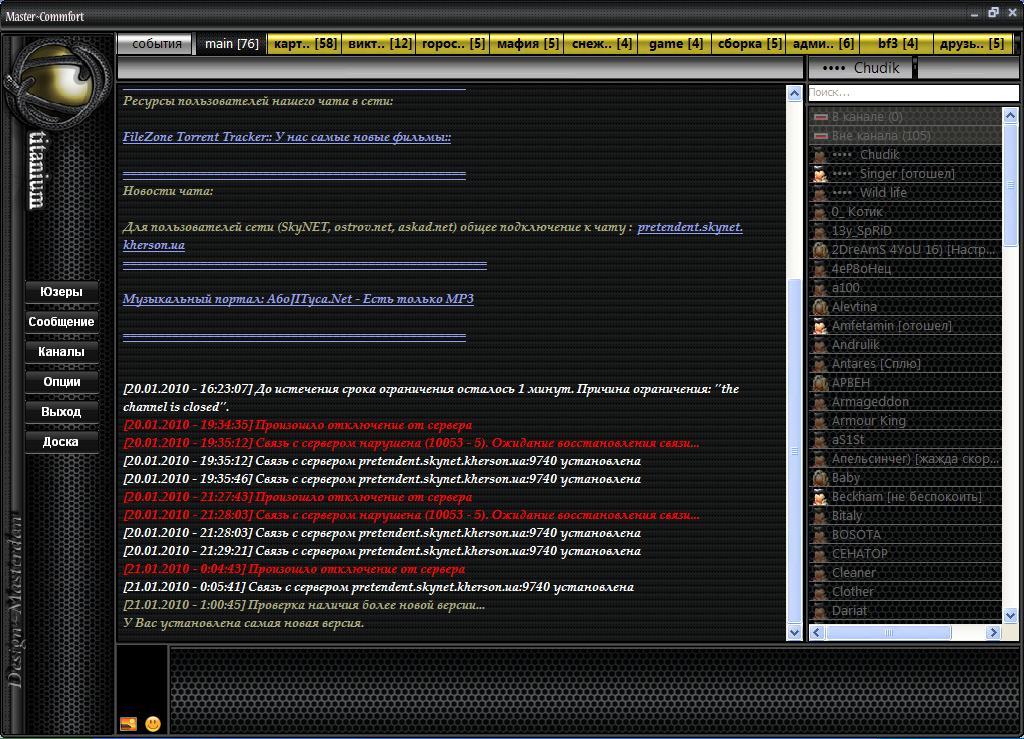This screenshot has height=739, width=1024.
Task: Click the user list horizontal scrollbar
Action: 887,632
